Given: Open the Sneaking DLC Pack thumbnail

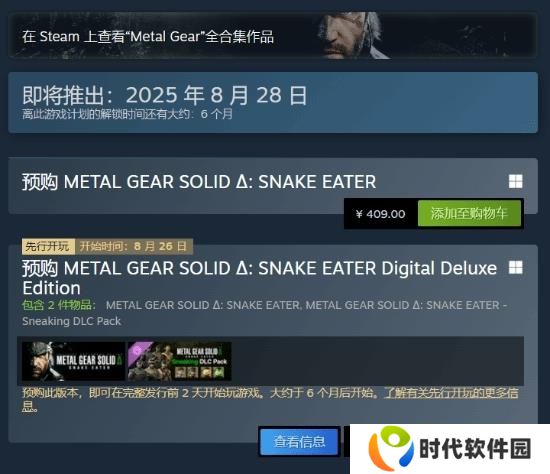Looking at the screenshot, I should click(x=180, y=361).
